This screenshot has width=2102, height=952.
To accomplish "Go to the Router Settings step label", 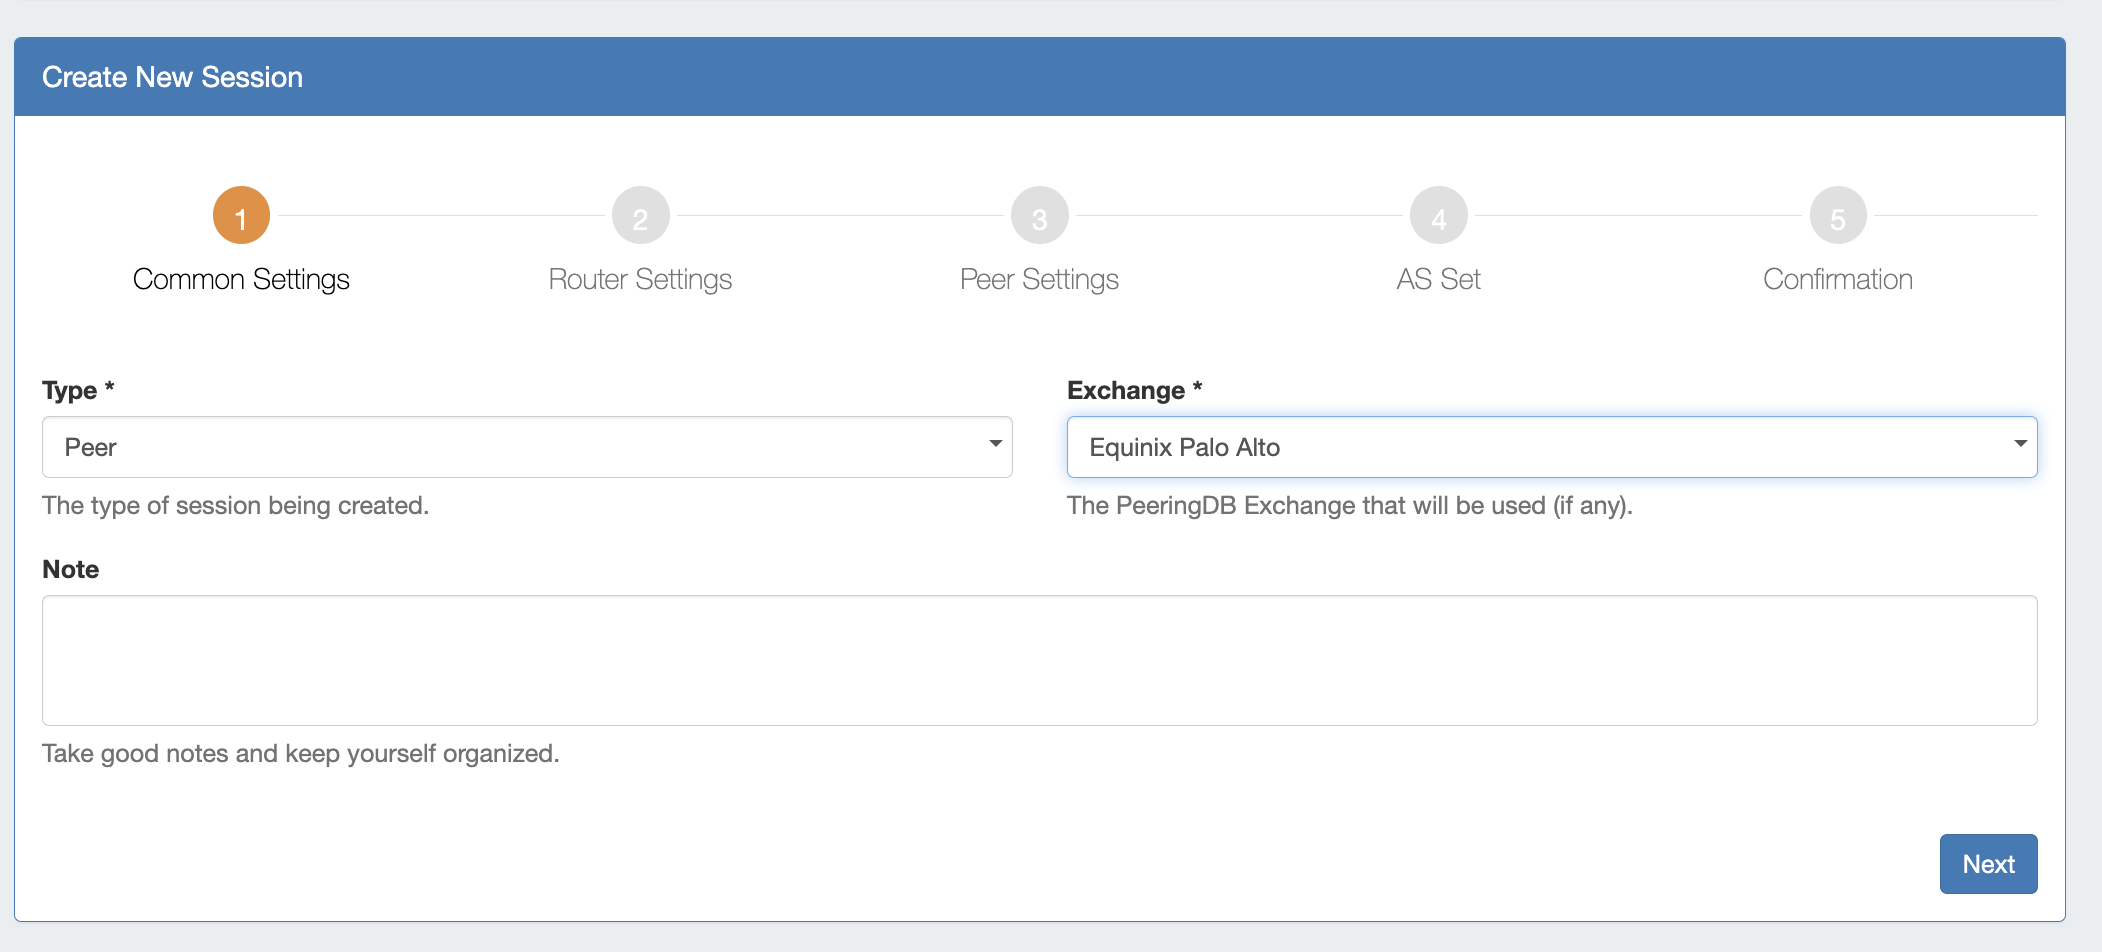I will click(x=640, y=279).
